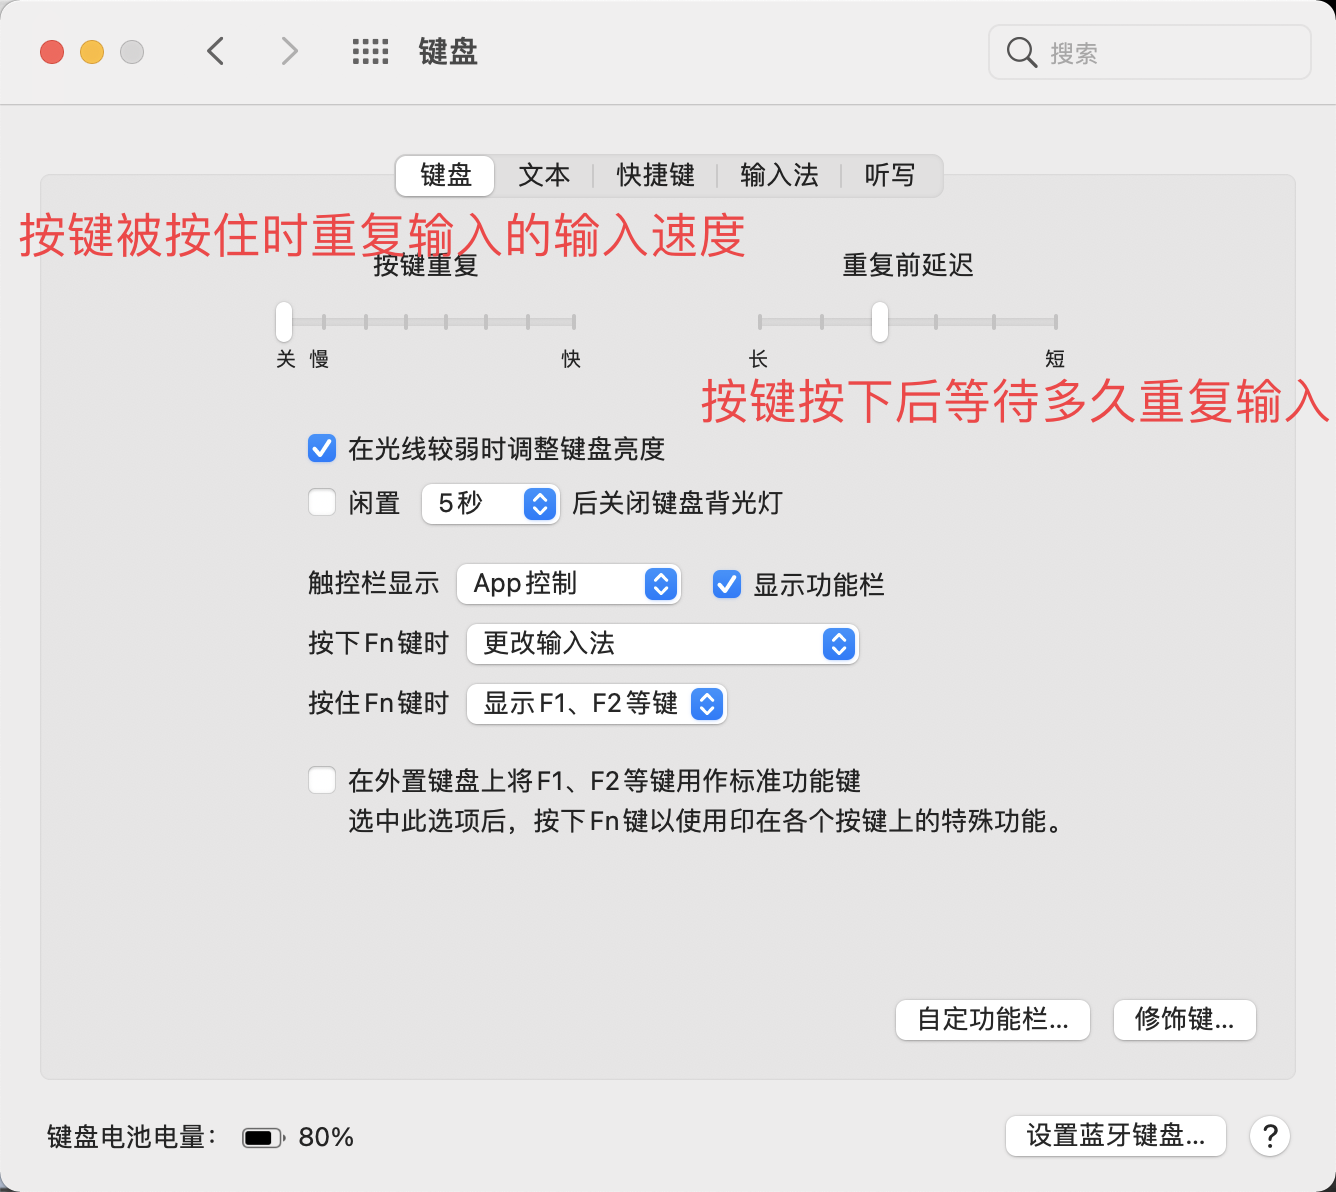Click the 80% battery percentage text
This screenshot has width=1336, height=1192.
tap(326, 1137)
